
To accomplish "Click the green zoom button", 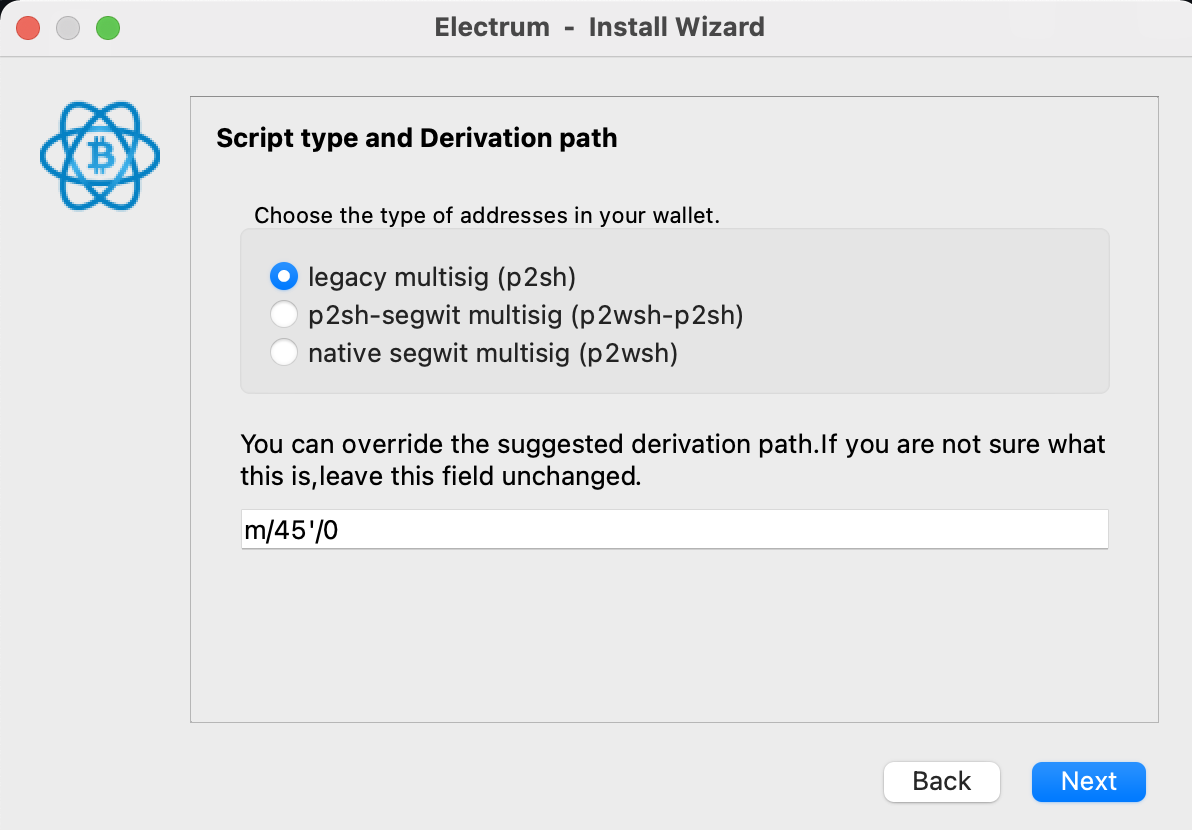I will pyautogui.click(x=107, y=27).
